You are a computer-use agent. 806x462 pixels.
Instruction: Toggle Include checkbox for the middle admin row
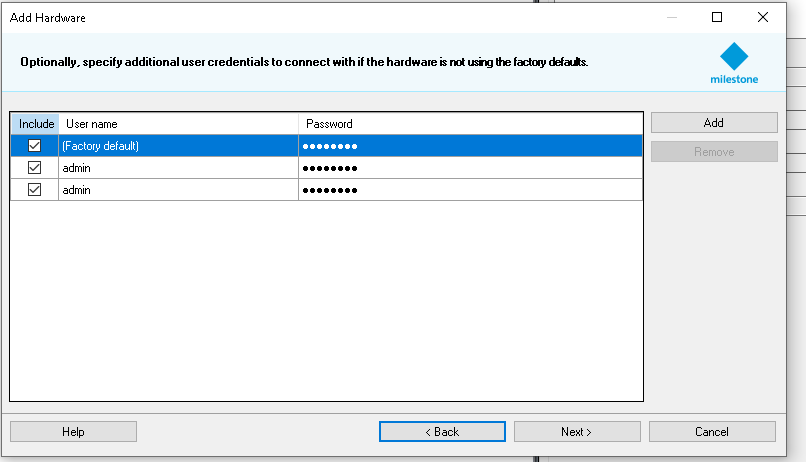35,168
